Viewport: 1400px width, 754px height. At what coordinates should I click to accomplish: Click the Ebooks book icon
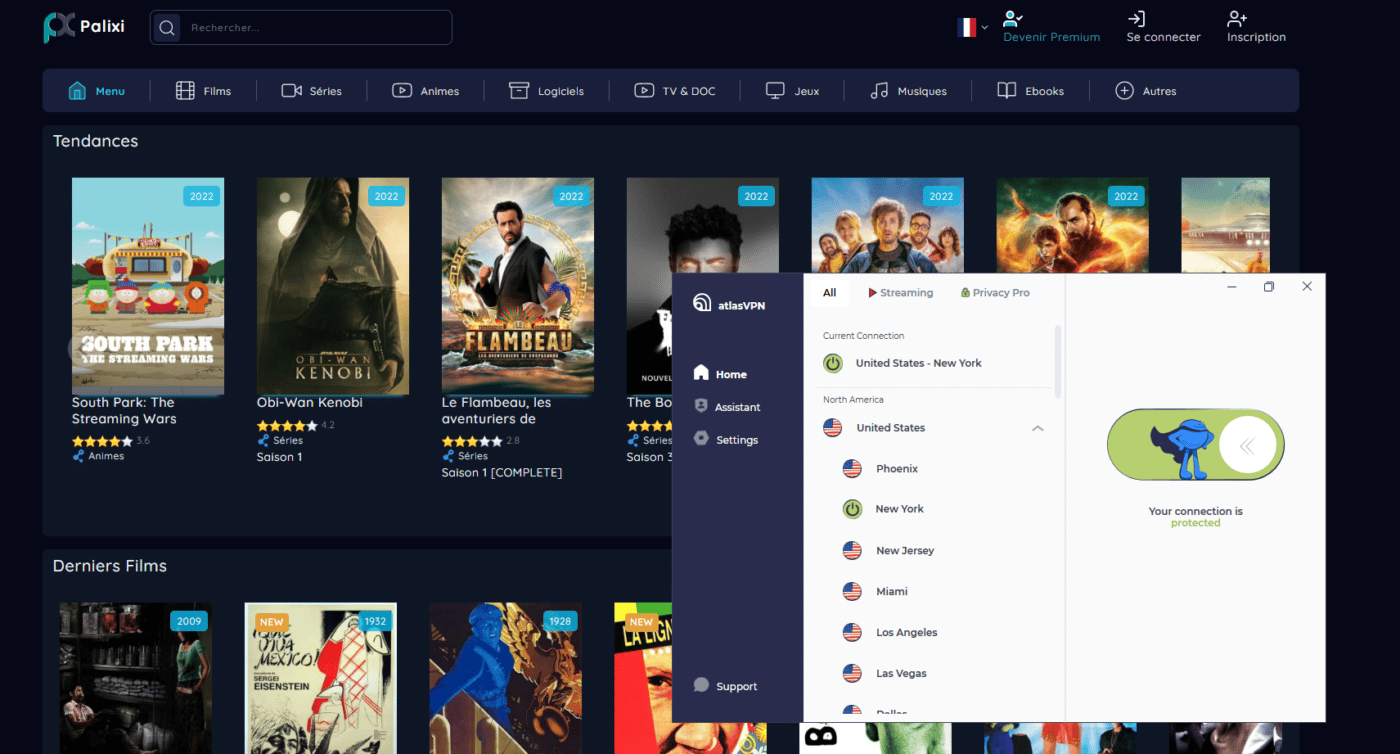(x=1007, y=91)
